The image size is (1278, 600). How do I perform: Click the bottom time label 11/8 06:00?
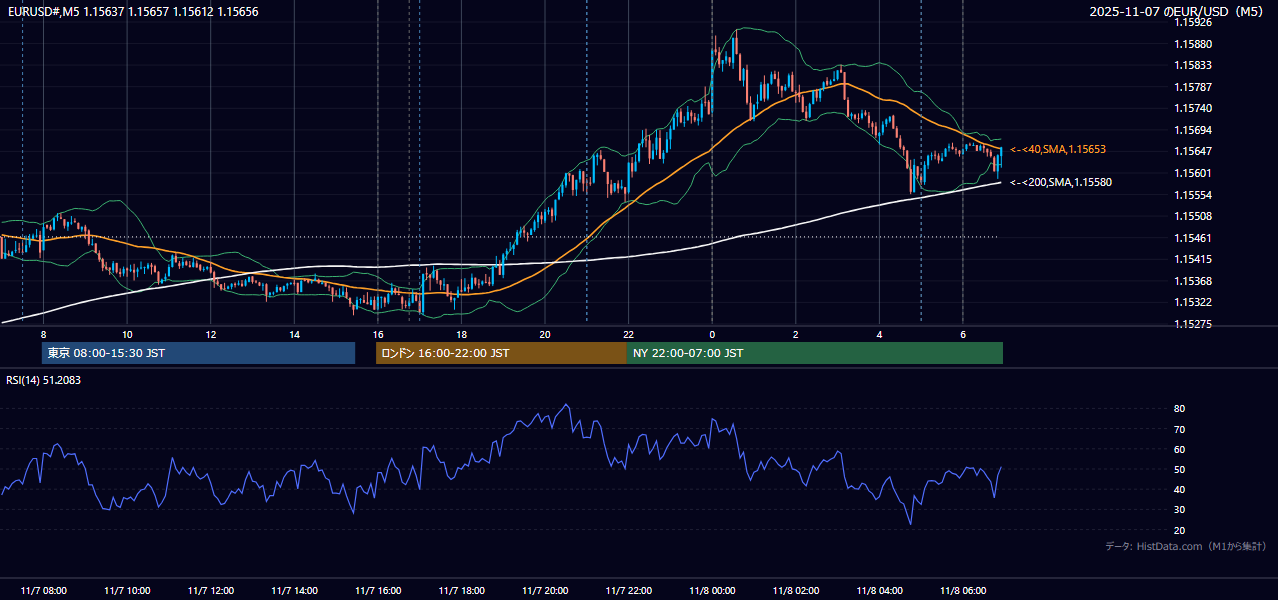962,591
